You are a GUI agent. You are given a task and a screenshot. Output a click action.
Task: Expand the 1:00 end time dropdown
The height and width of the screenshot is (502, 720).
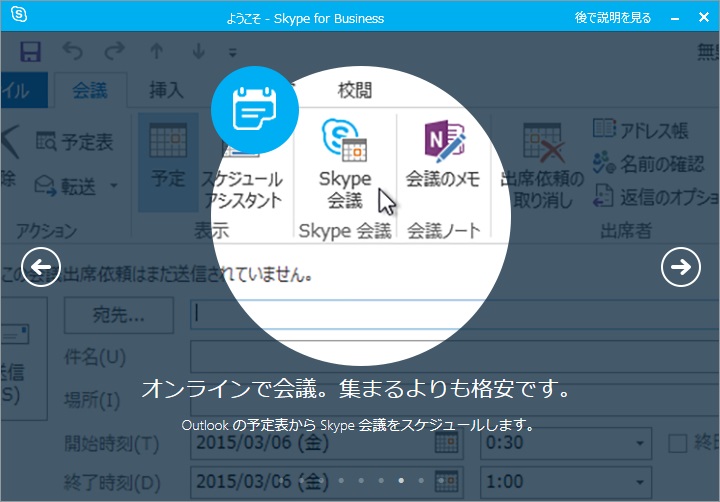coord(639,482)
